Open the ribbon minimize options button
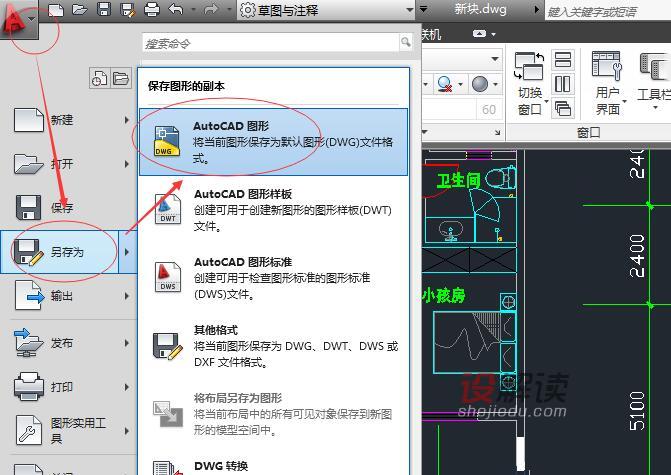Image resolution: width=671 pixels, height=475 pixels. [480, 33]
